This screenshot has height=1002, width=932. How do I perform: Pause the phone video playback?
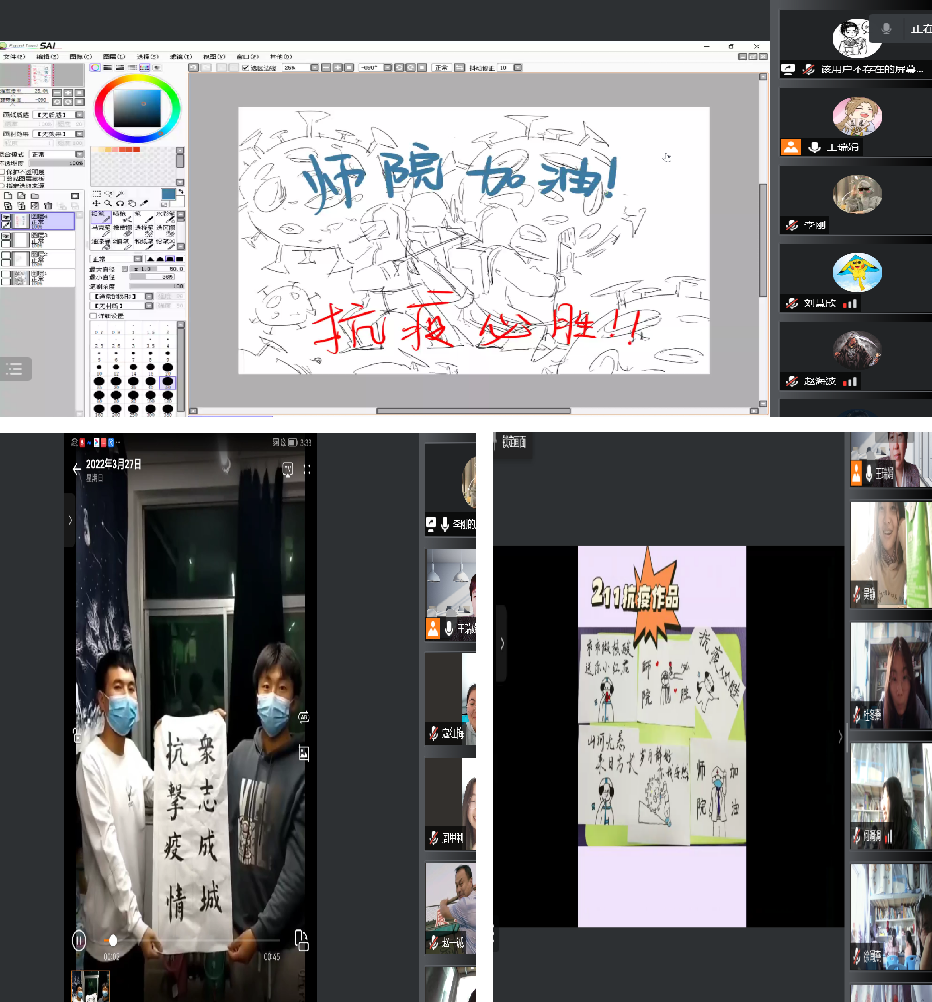coord(79,940)
